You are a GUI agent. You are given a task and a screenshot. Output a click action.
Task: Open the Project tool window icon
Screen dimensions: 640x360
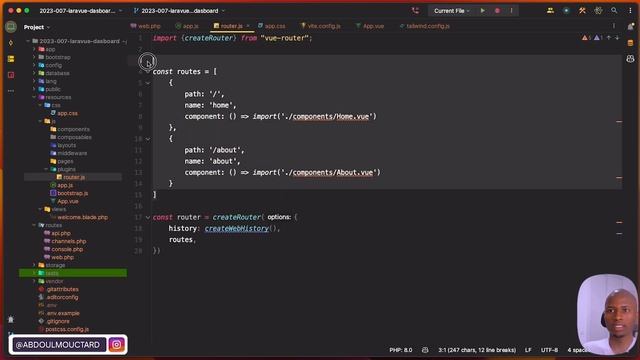click(11, 27)
